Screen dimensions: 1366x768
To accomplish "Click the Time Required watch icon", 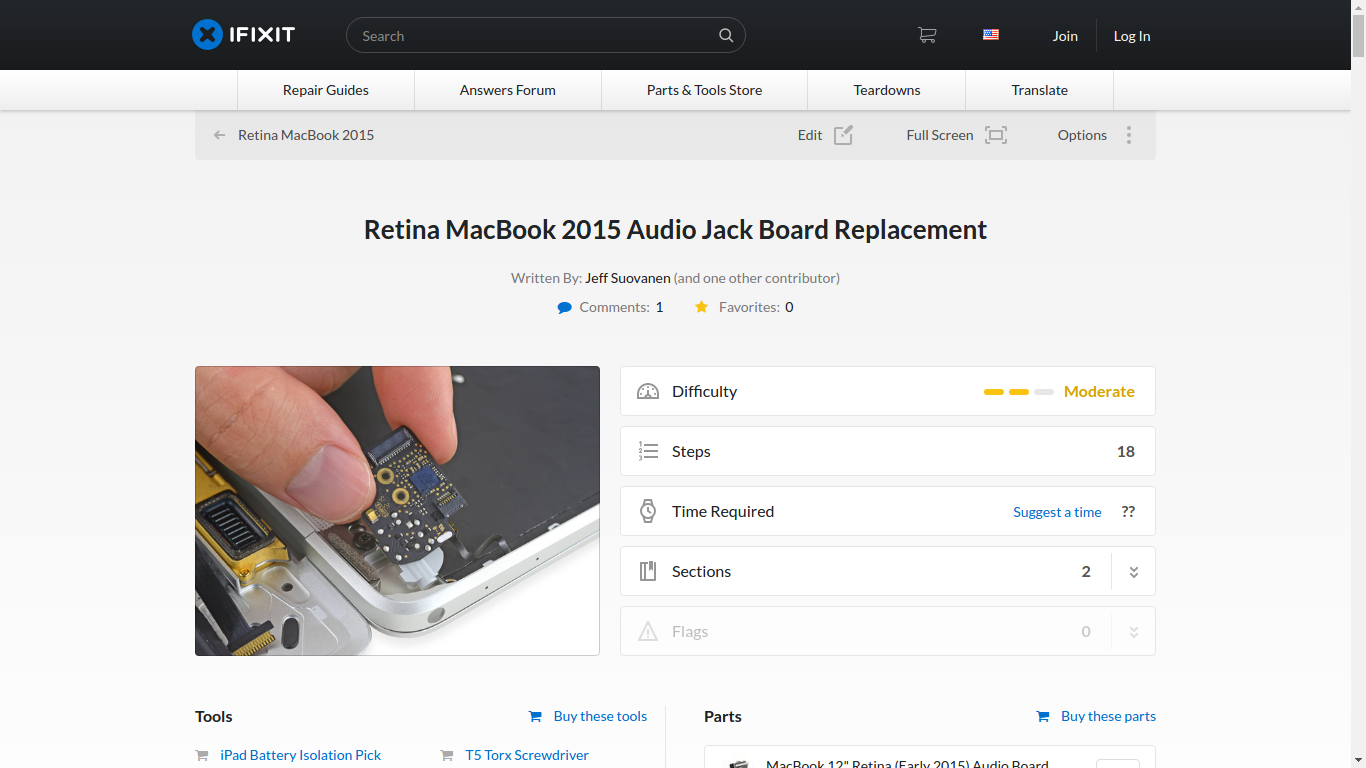I will (648, 511).
